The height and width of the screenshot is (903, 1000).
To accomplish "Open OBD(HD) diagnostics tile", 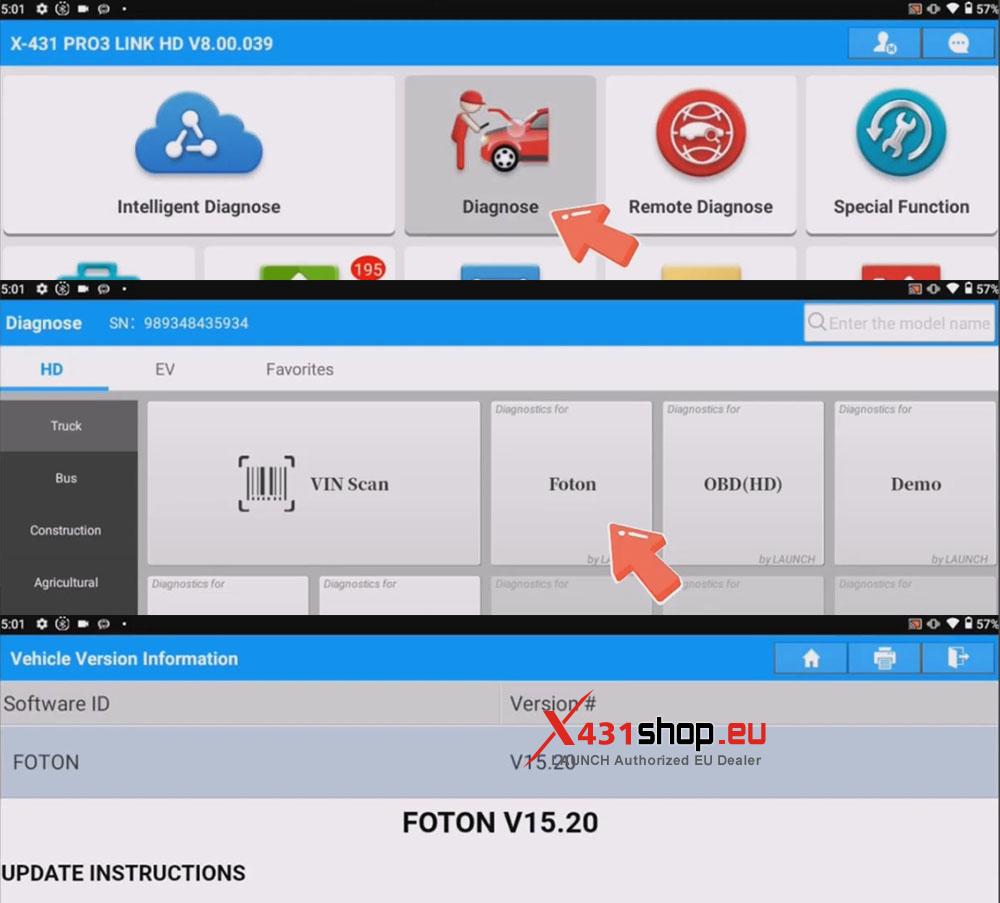I will coord(743,483).
